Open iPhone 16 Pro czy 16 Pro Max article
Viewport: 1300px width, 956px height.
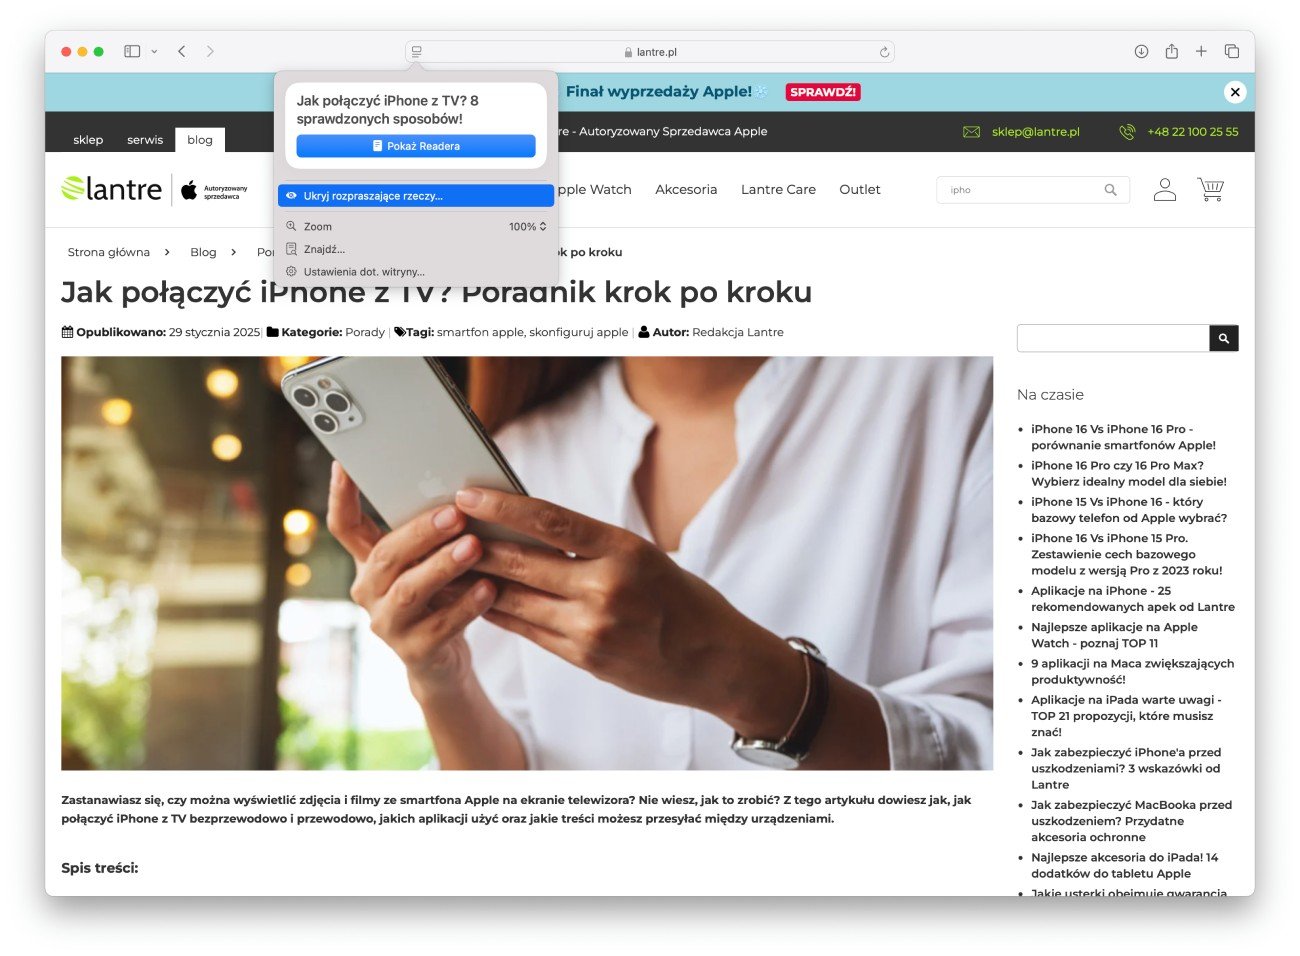1129,473
